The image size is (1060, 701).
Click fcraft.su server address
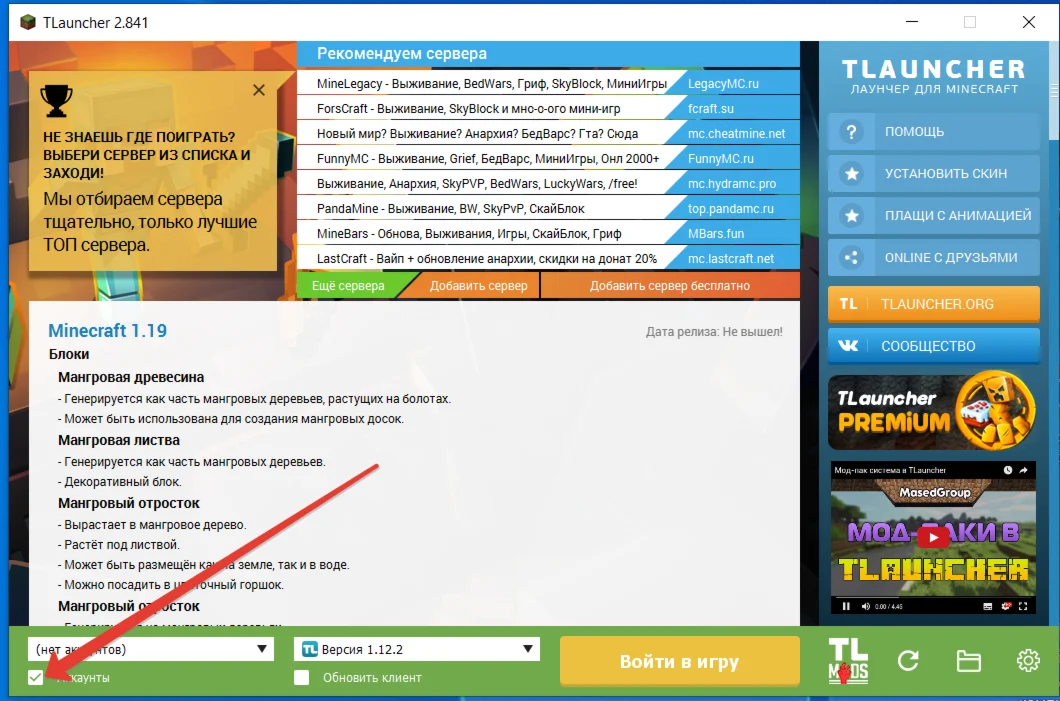click(x=710, y=109)
